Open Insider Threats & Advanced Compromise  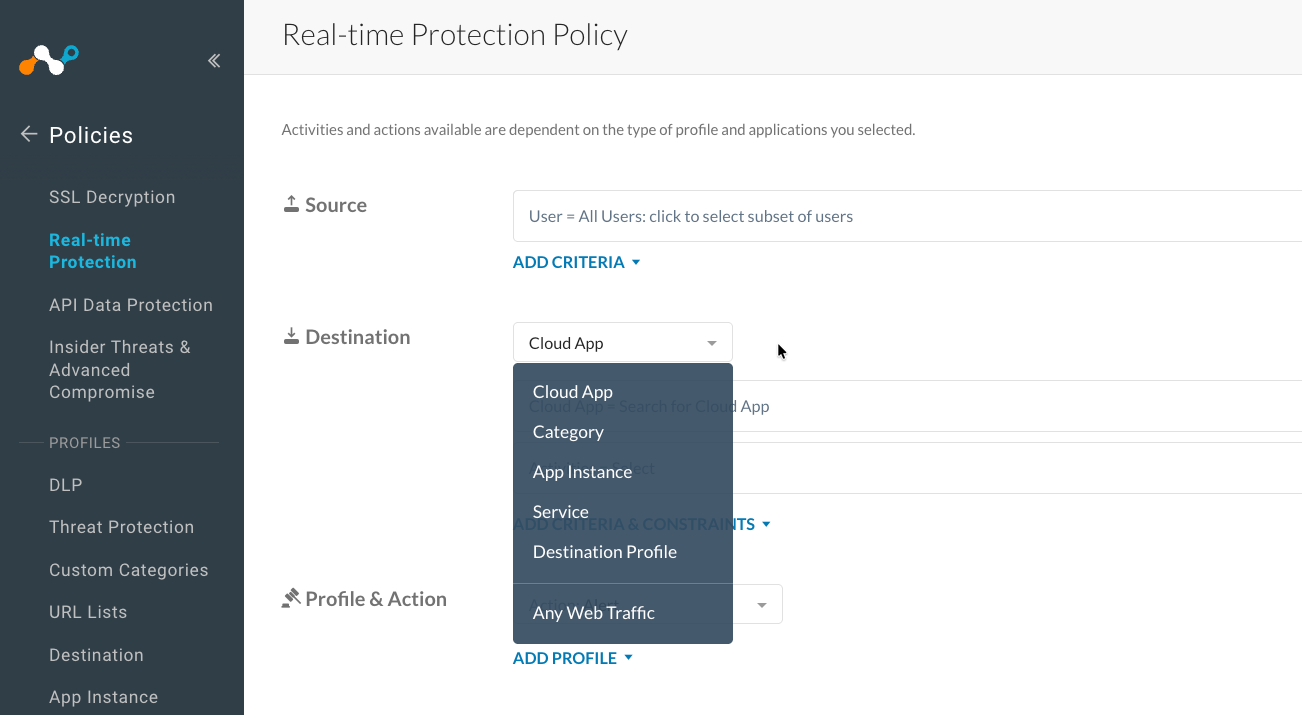(120, 369)
